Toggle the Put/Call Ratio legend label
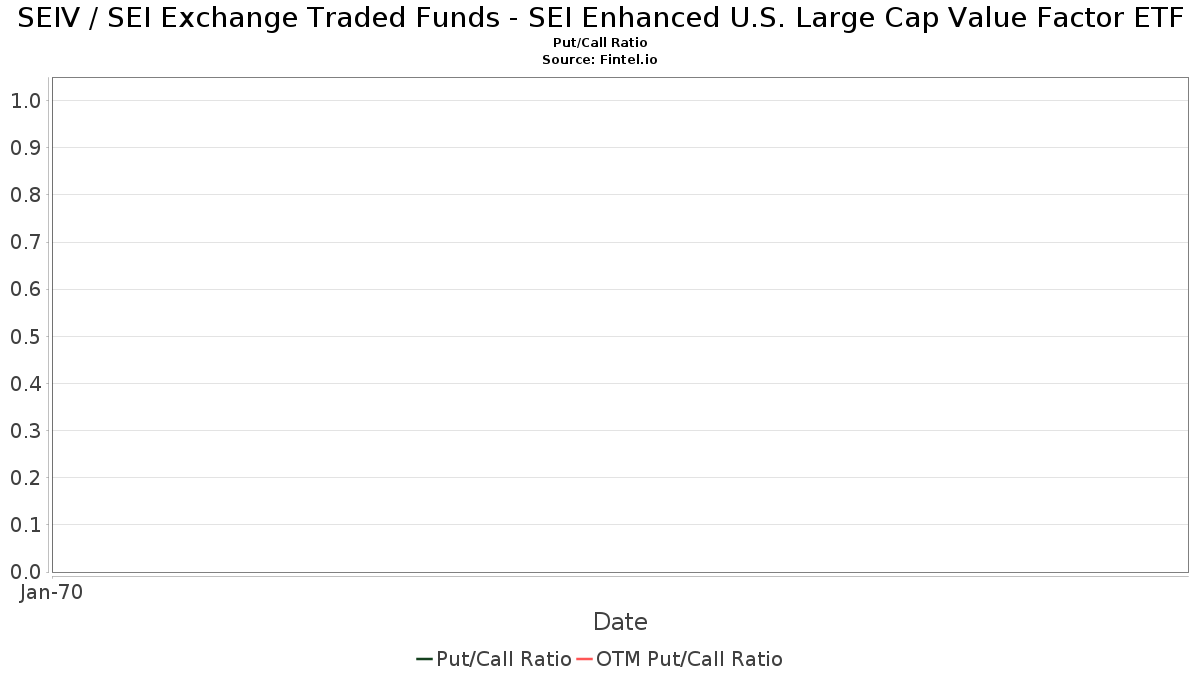Viewport: 1200px width, 675px height. [x=503, y=659]
